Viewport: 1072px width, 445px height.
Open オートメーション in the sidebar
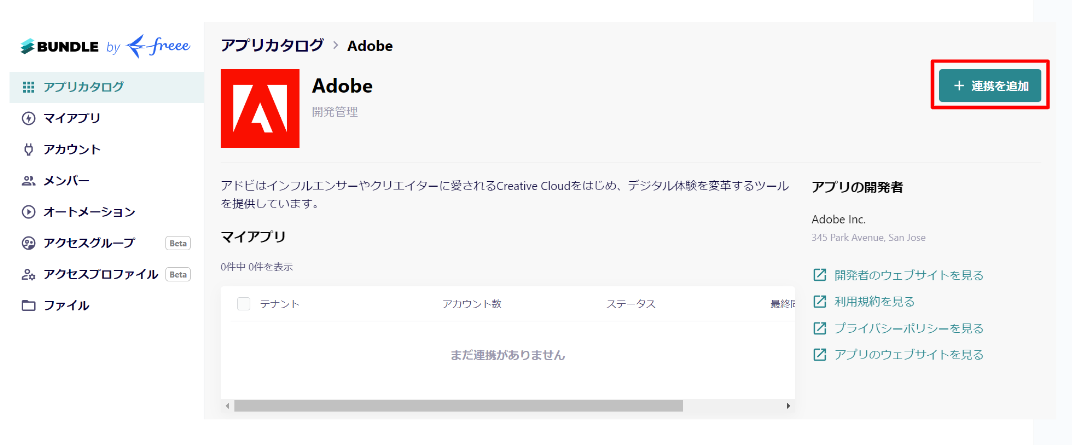point(107,212)
